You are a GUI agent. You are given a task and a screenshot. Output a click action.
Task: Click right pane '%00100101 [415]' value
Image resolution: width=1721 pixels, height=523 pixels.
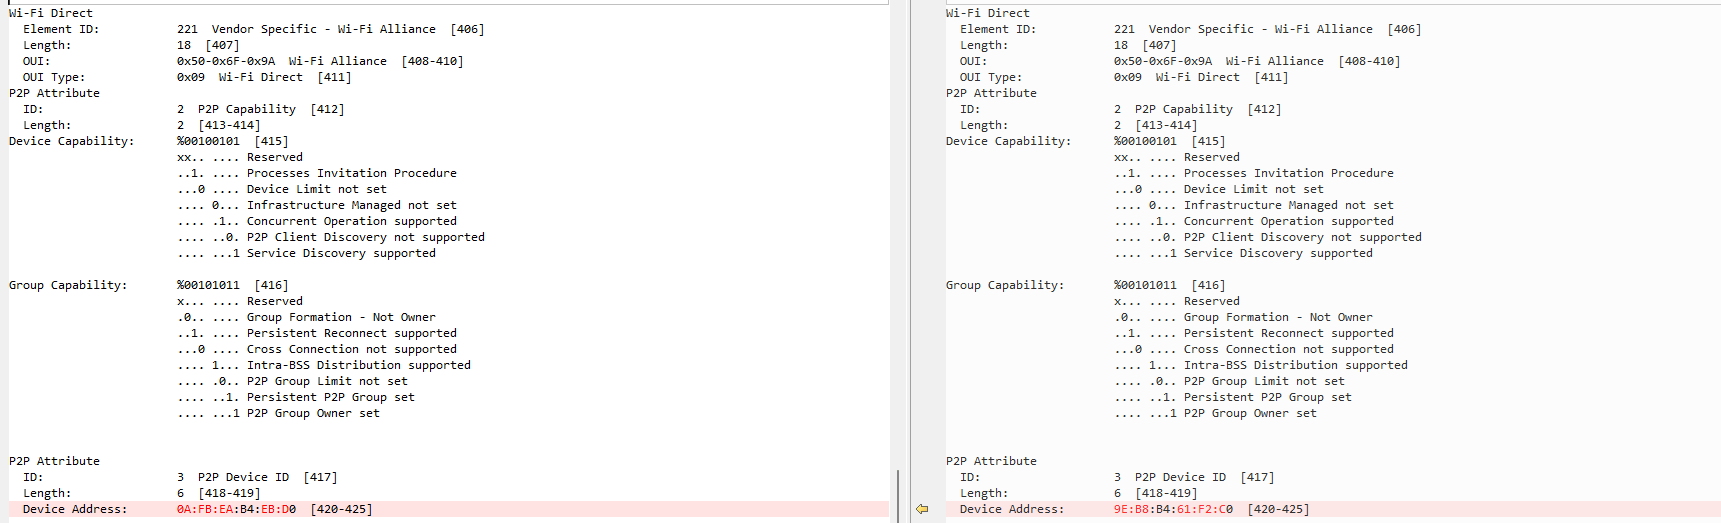pyautogui.click(x=1170, y=141)
